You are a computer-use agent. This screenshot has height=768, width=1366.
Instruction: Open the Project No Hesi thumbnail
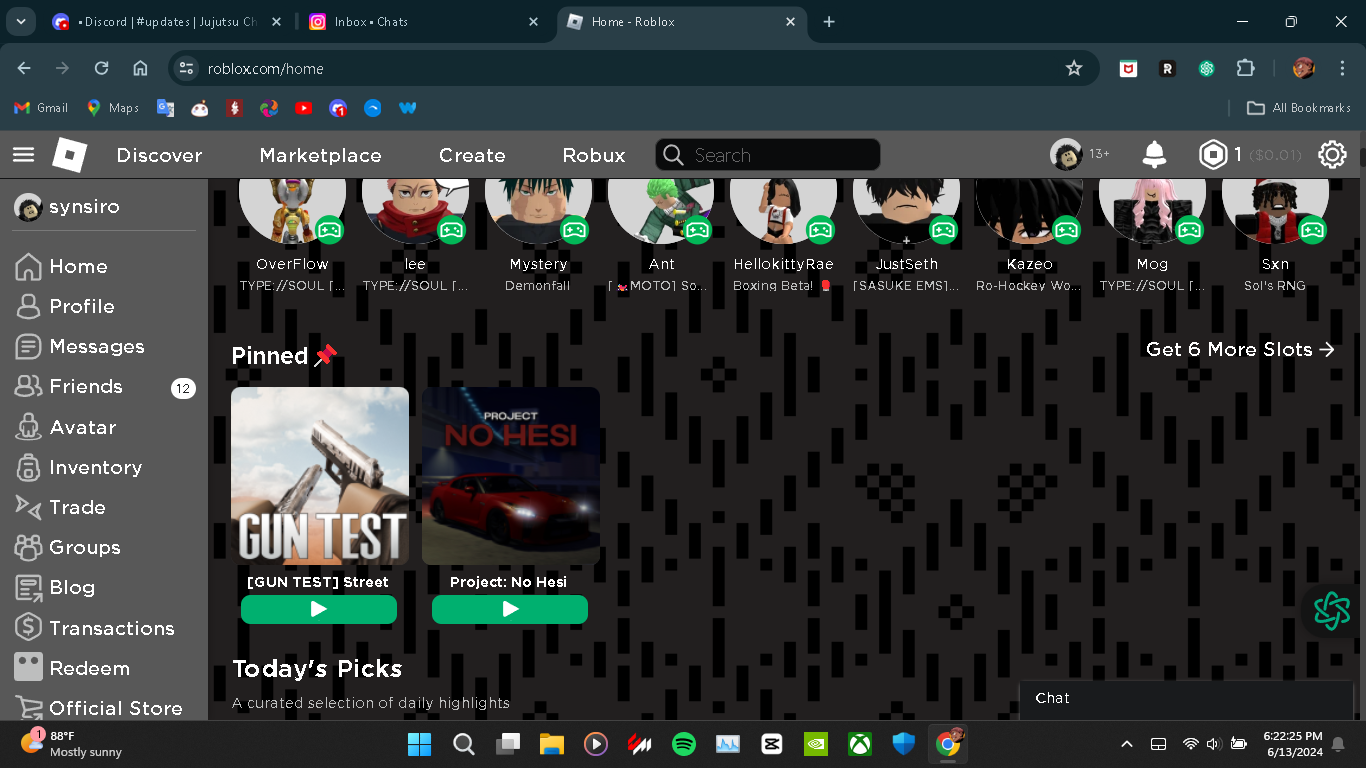pos(511,476)
